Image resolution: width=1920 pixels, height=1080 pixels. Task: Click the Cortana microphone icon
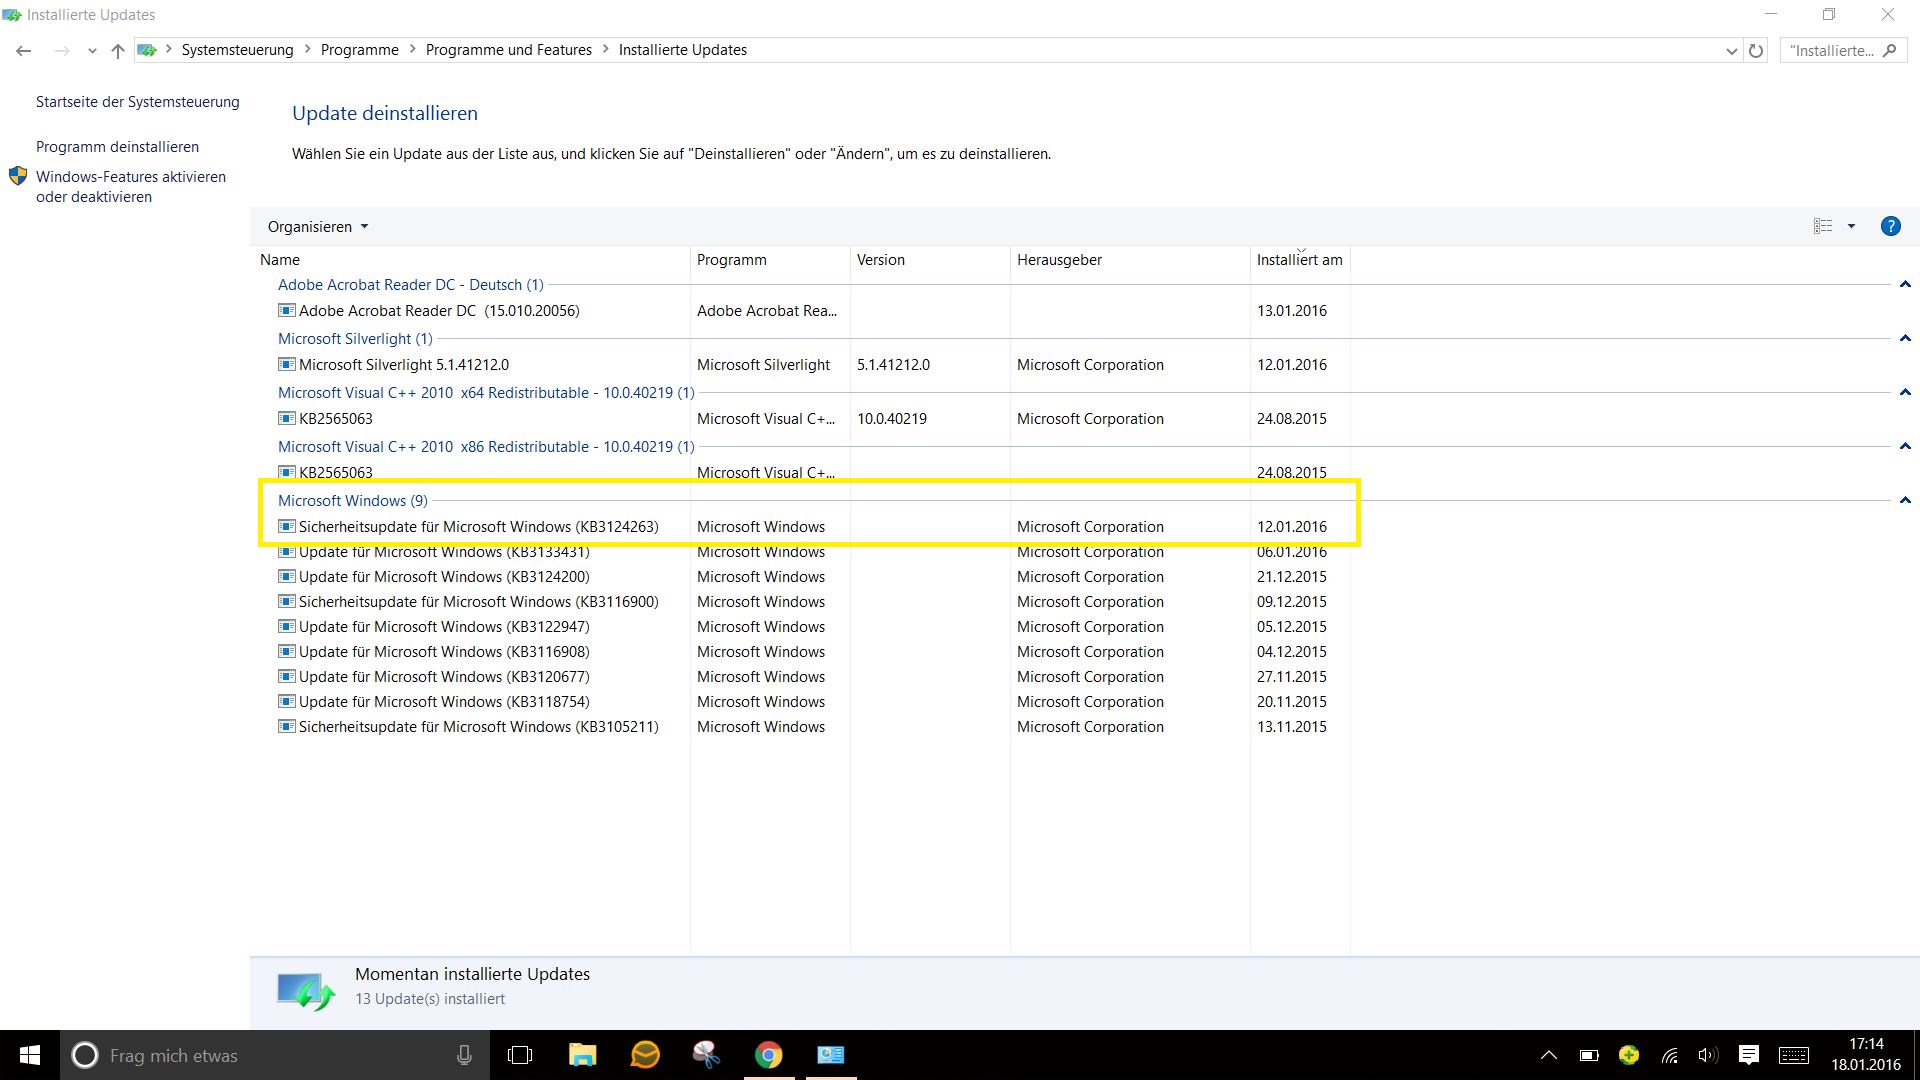point(464,1055)
